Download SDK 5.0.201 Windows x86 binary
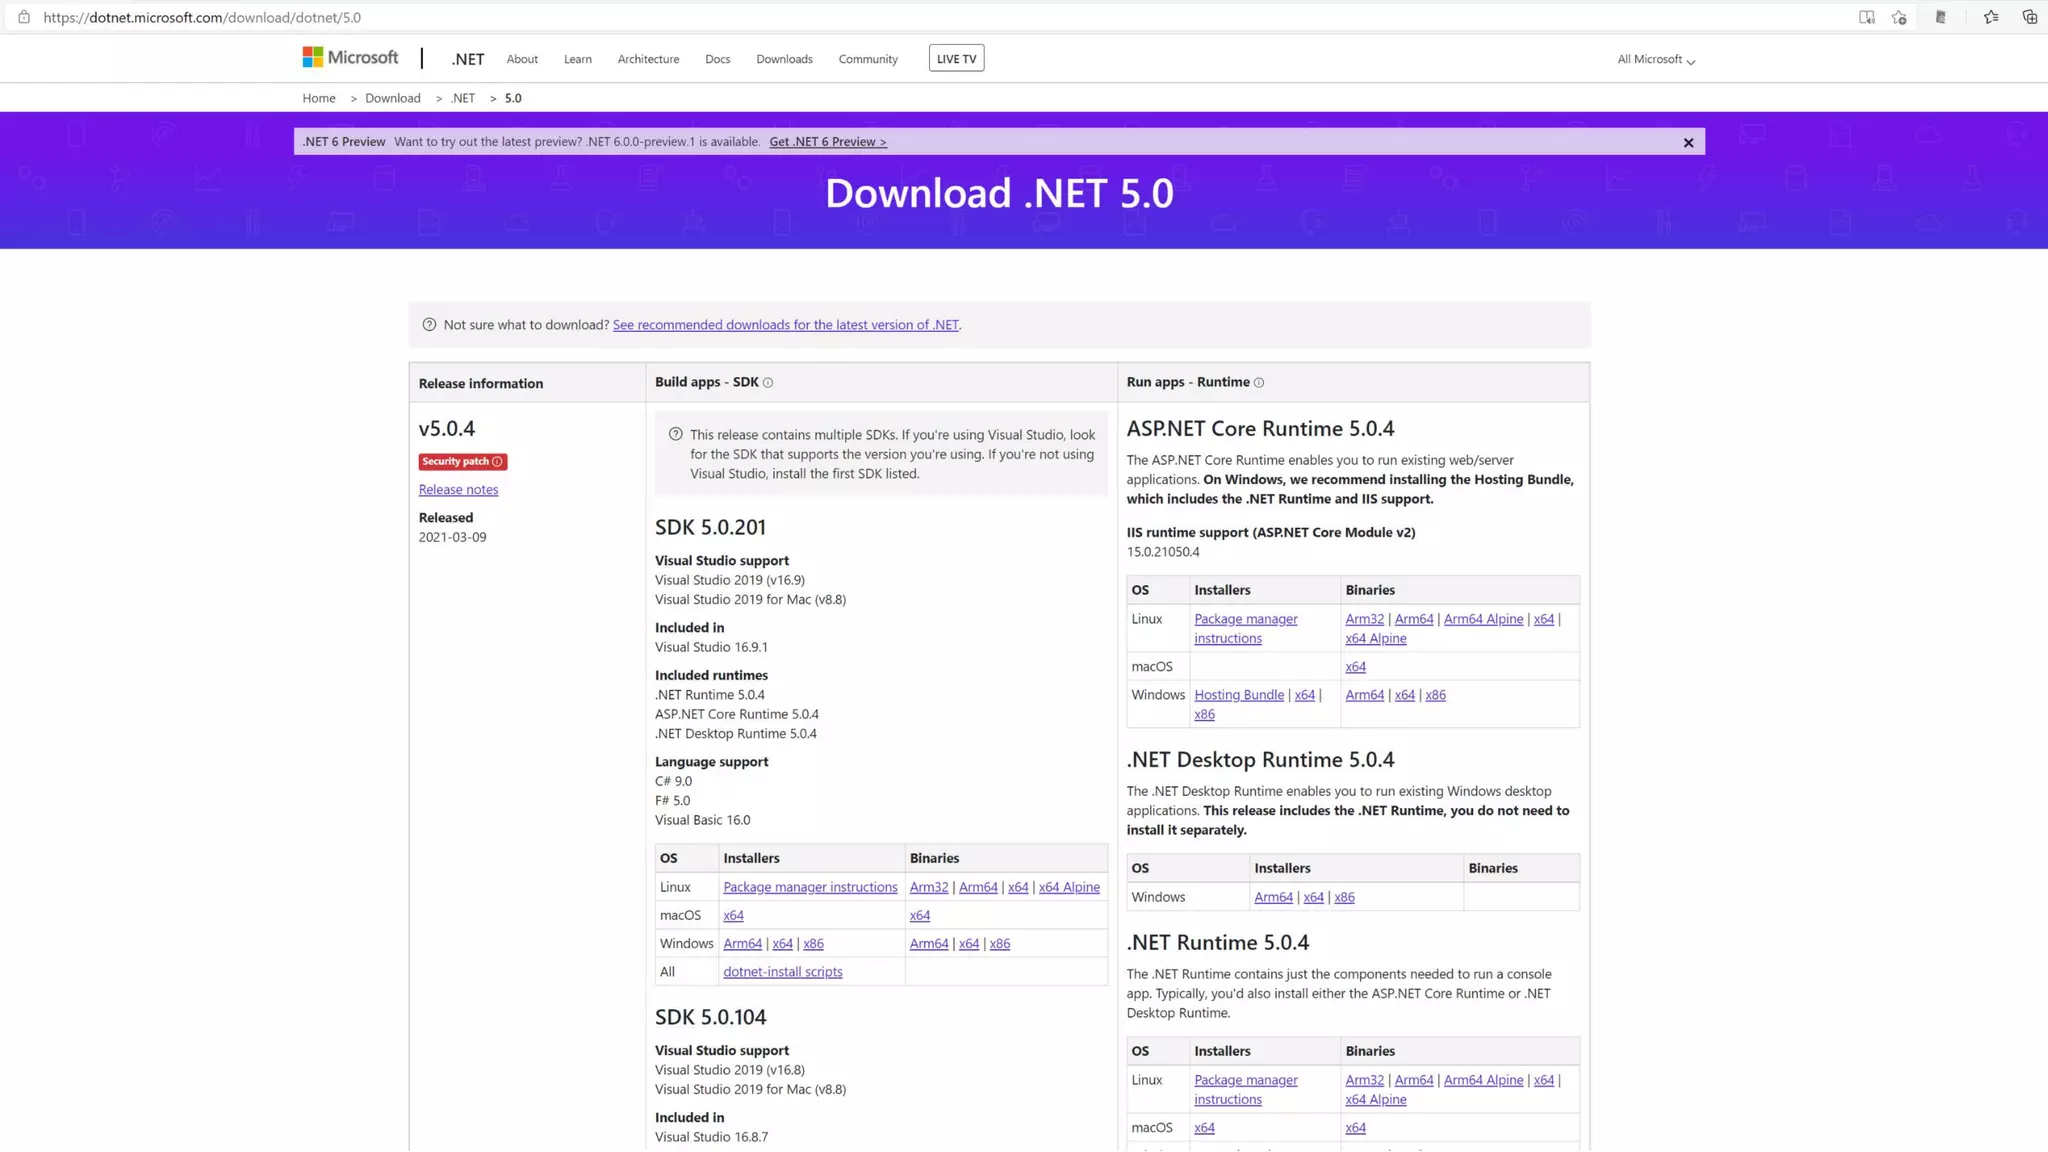This screenshot has height=1152, width=2048. 999,943
